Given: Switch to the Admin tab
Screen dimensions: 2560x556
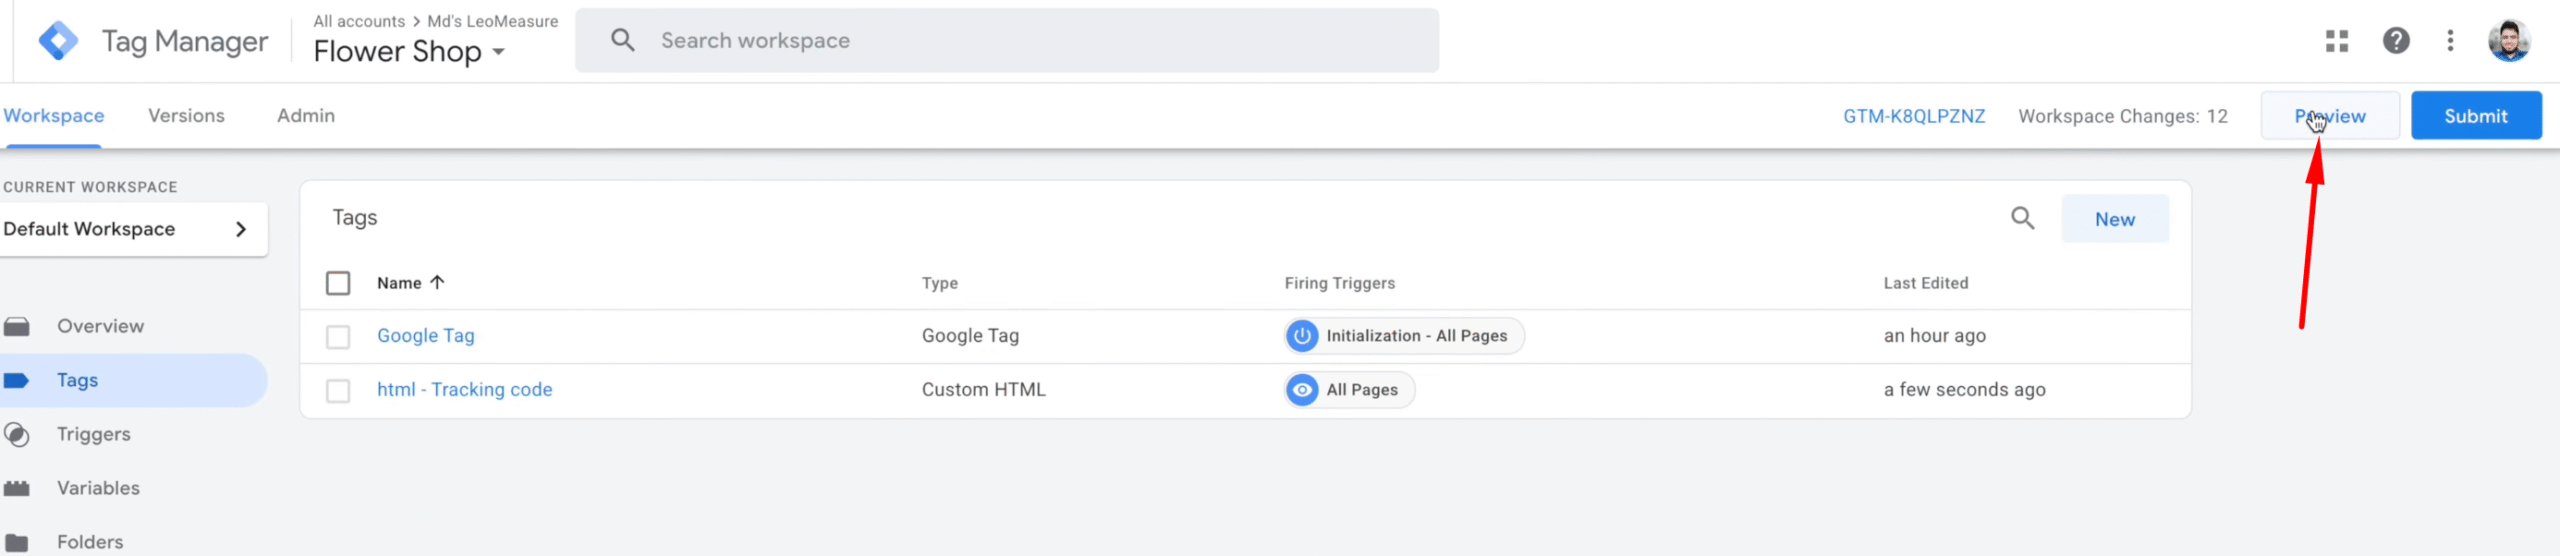Looking at the screenshot, I should pos(306,116).
